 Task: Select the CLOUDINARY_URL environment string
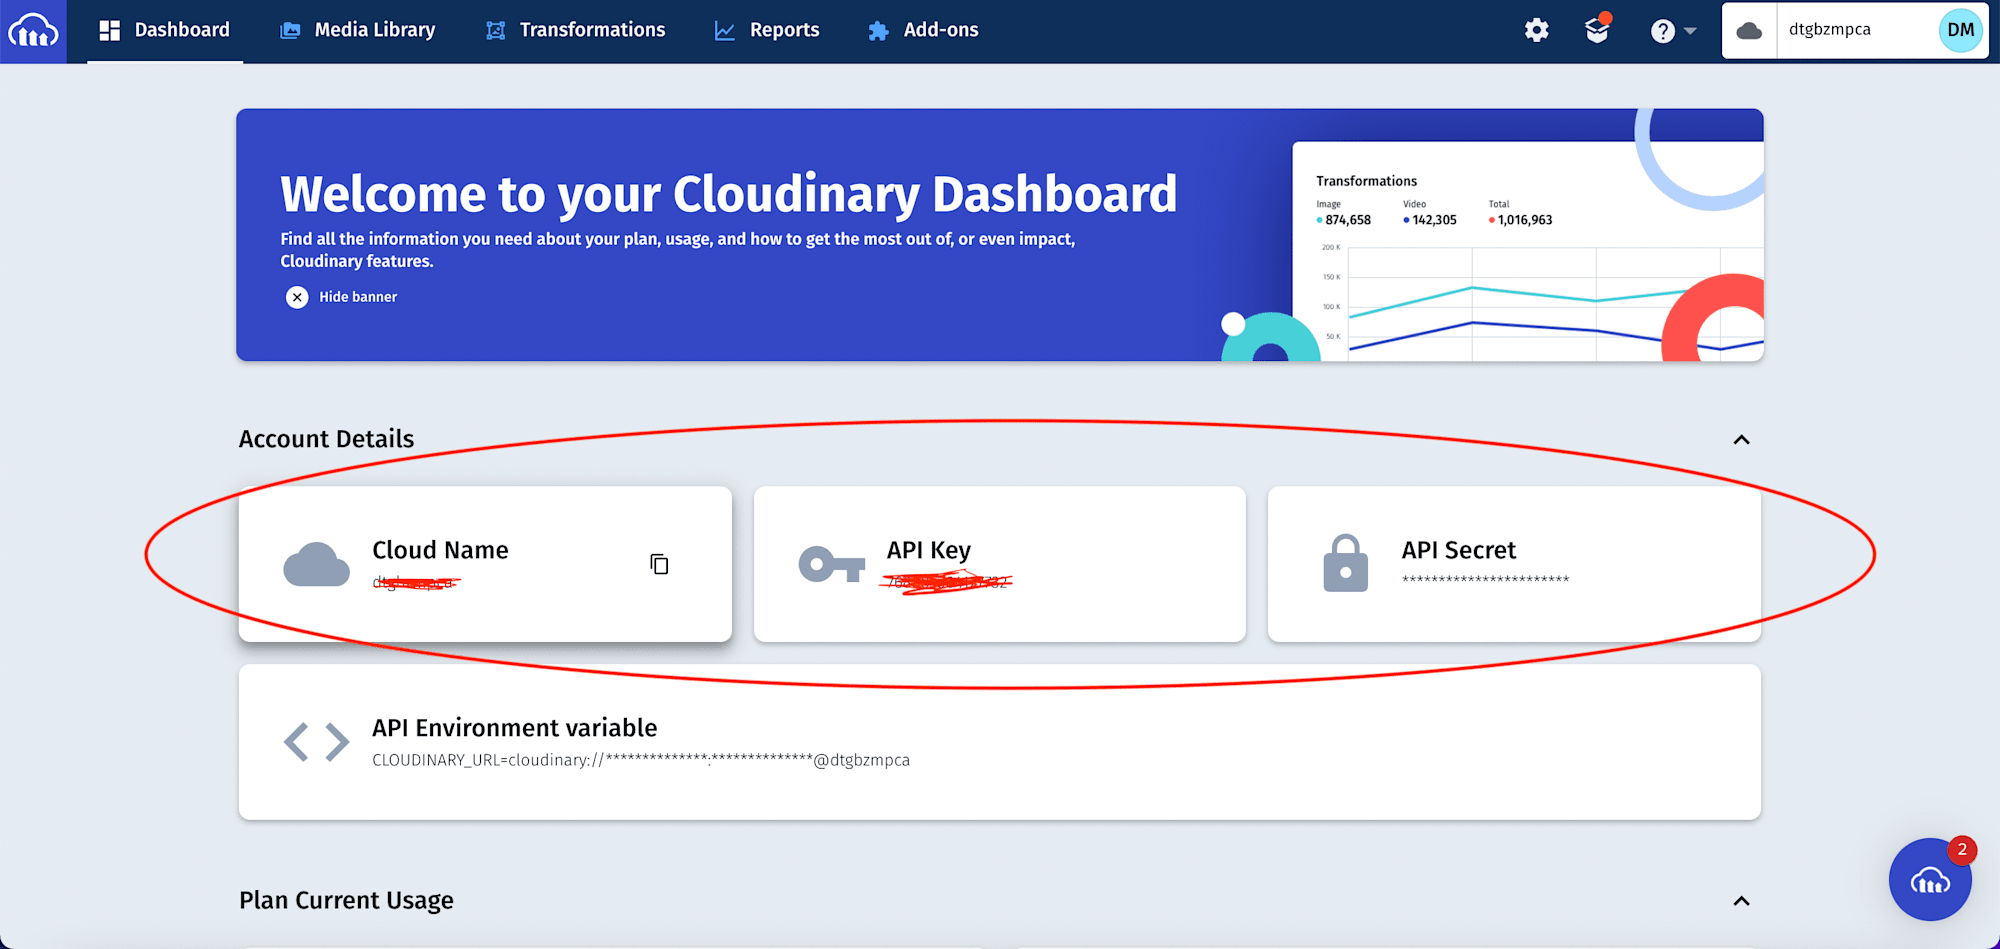pyautogui.click(x=641, y=760)
